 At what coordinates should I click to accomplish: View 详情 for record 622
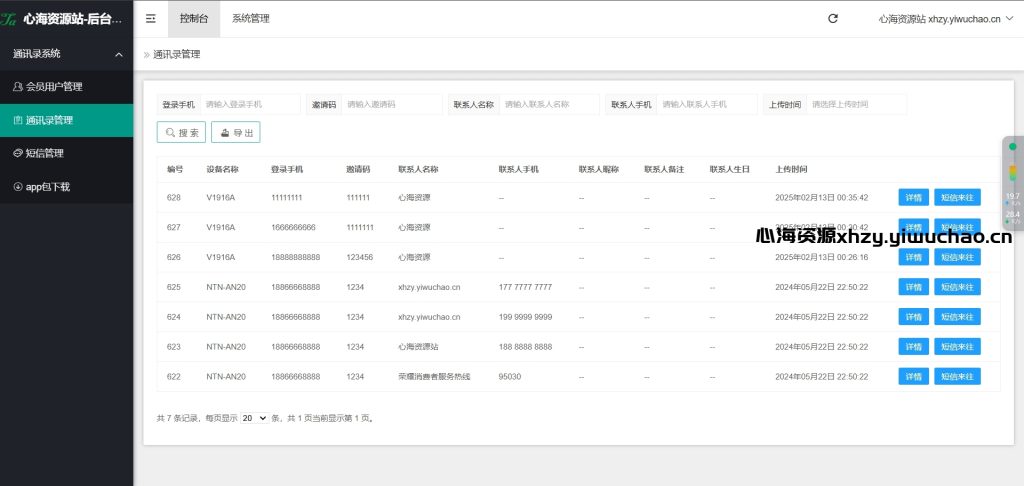[x=914, y=377]
